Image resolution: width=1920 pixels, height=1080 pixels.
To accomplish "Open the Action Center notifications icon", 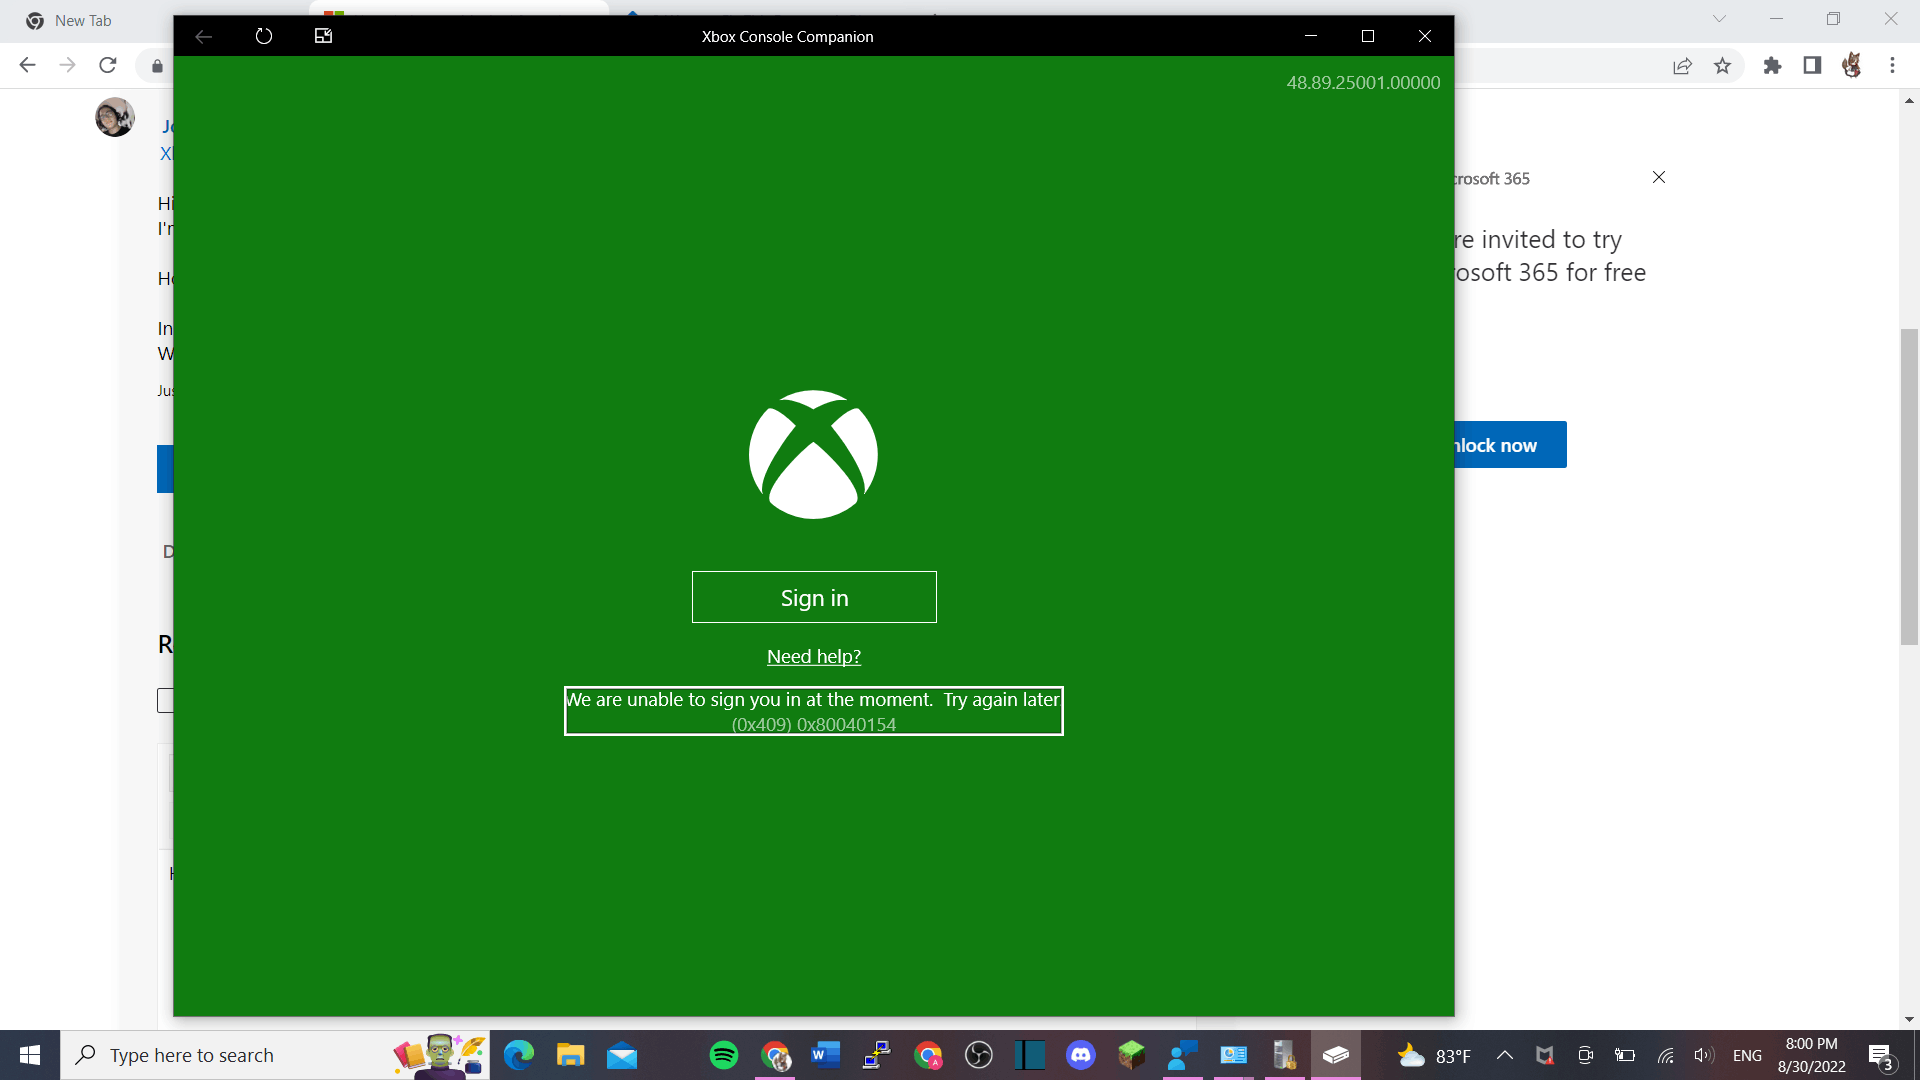I will 1881,1056.
